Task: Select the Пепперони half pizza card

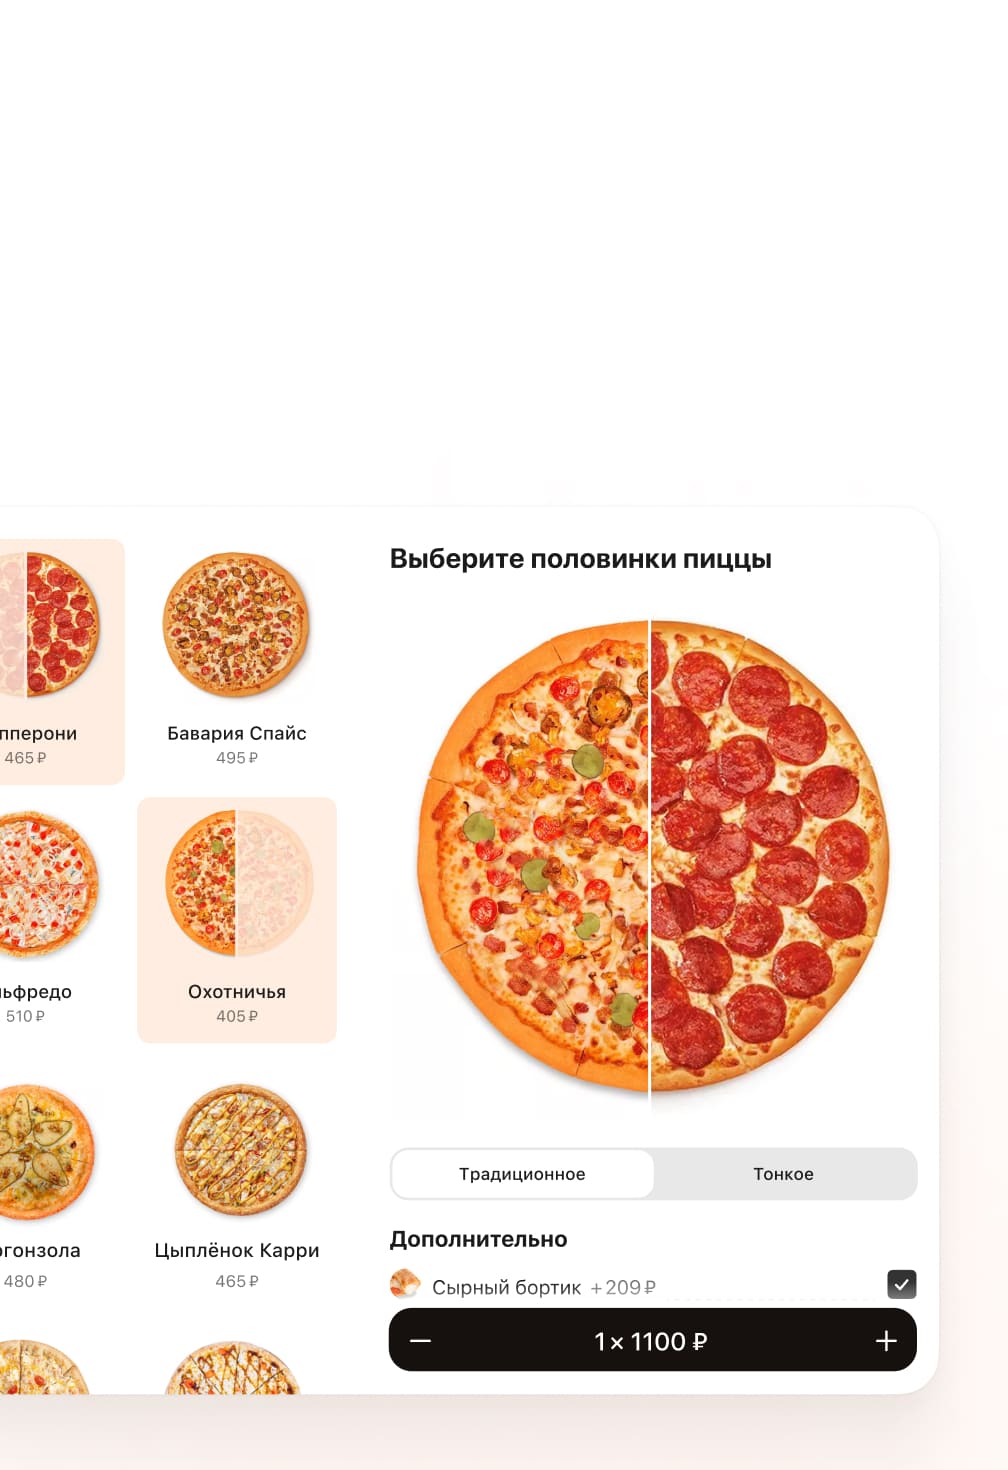Action: pos(60,661)
